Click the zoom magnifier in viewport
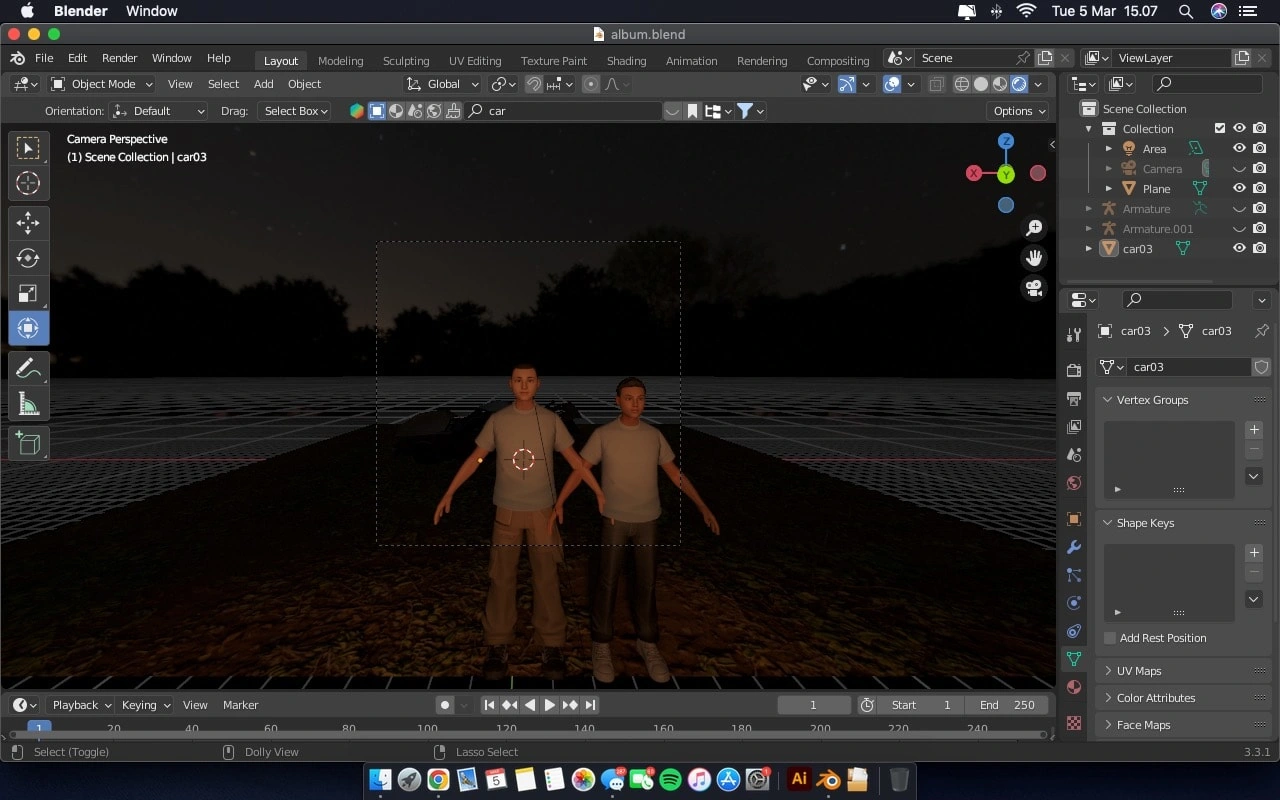The width and height of the screenshot is (1280, 800). point(1034,228)
